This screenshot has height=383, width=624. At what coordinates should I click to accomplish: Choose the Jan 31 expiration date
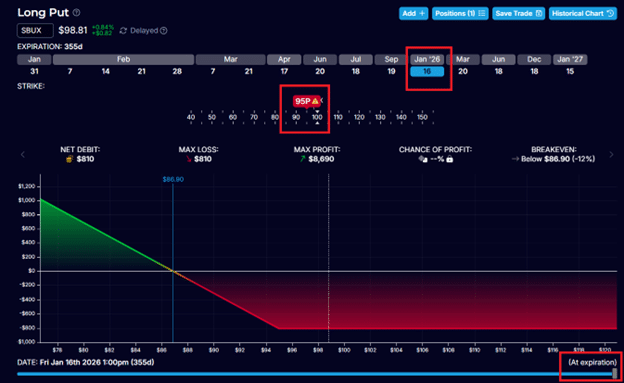[34, 71]
